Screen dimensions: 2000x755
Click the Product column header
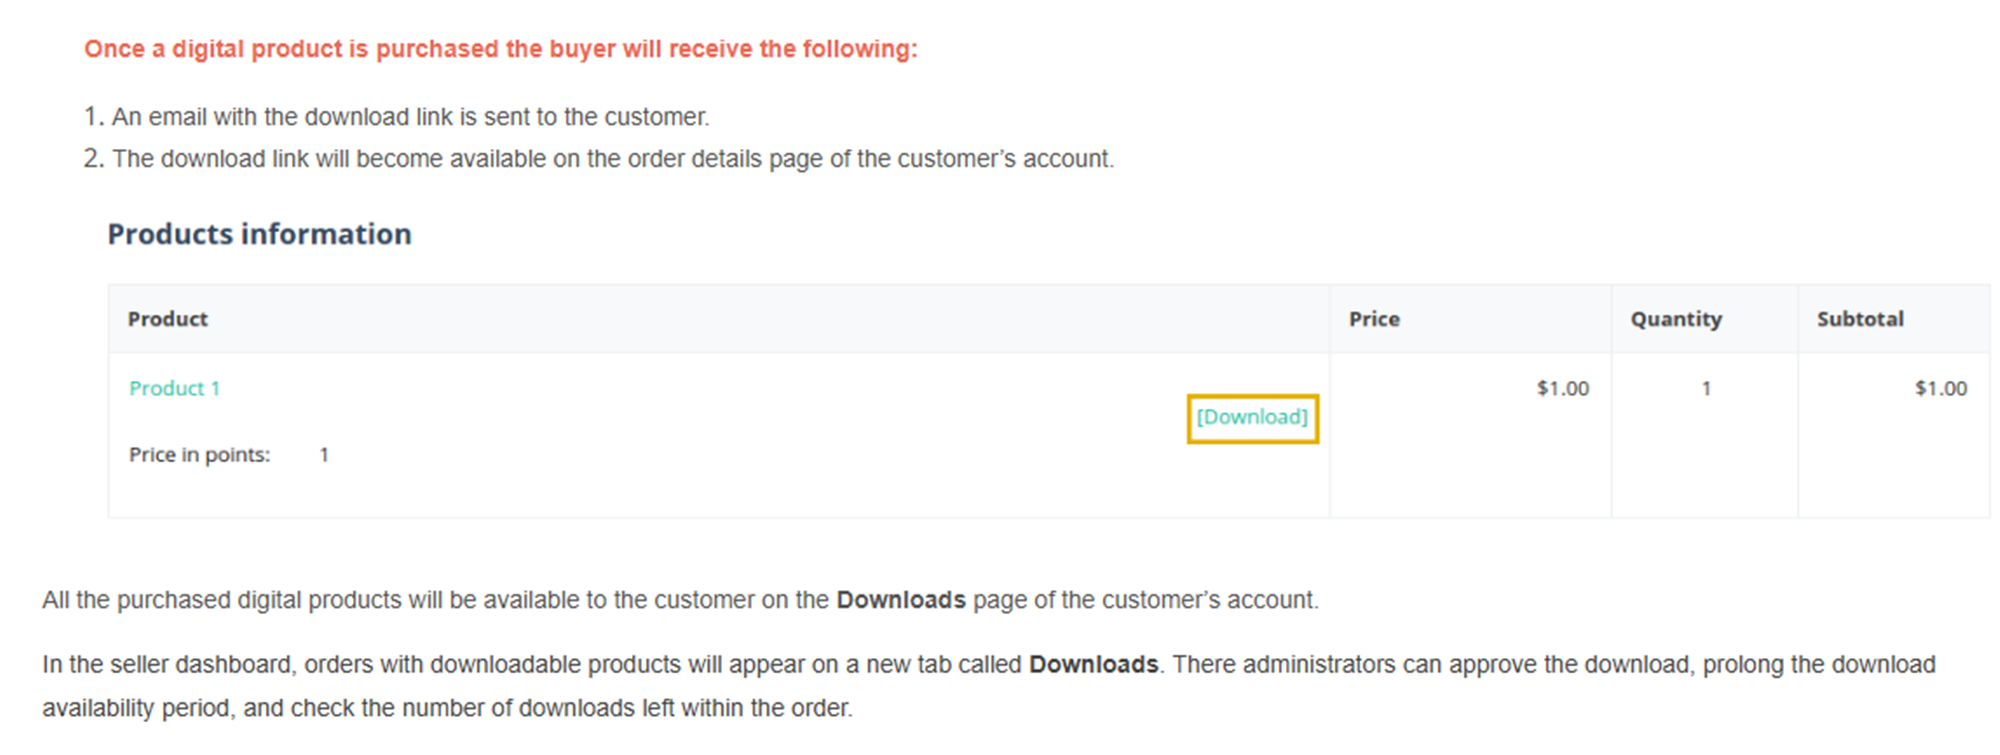point(167,319)
